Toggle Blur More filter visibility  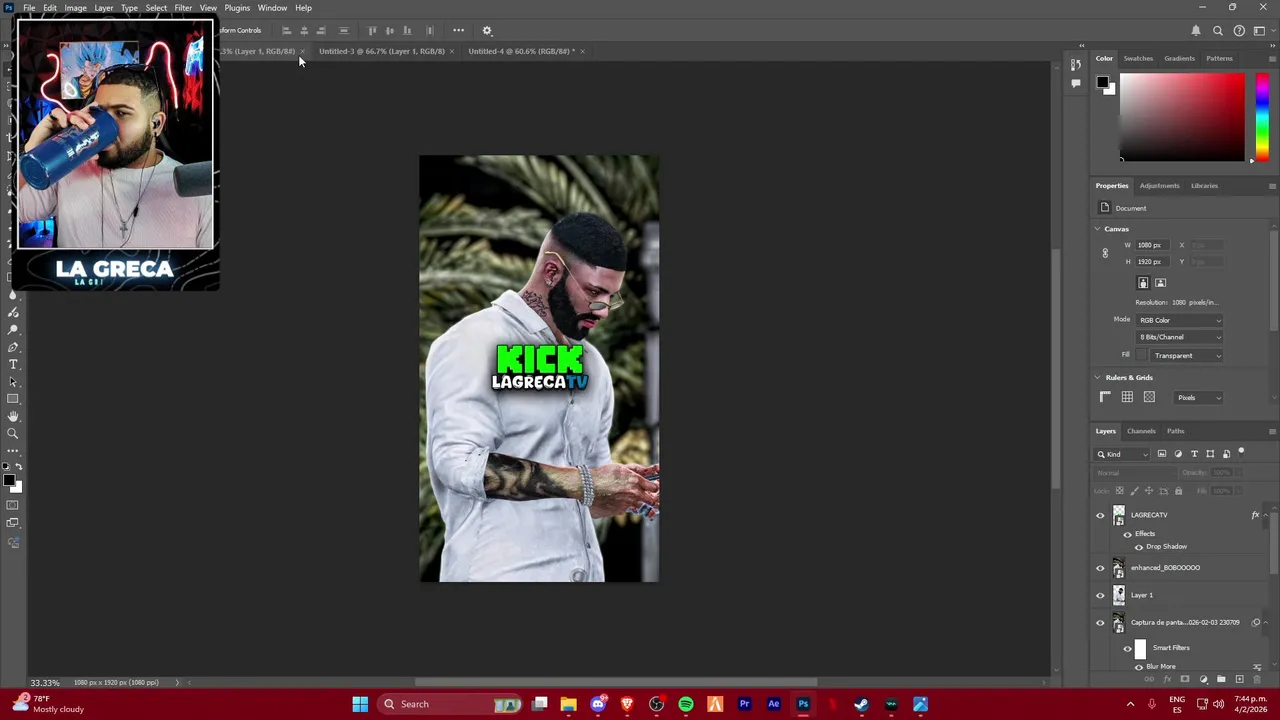(x=1138, y=667)
